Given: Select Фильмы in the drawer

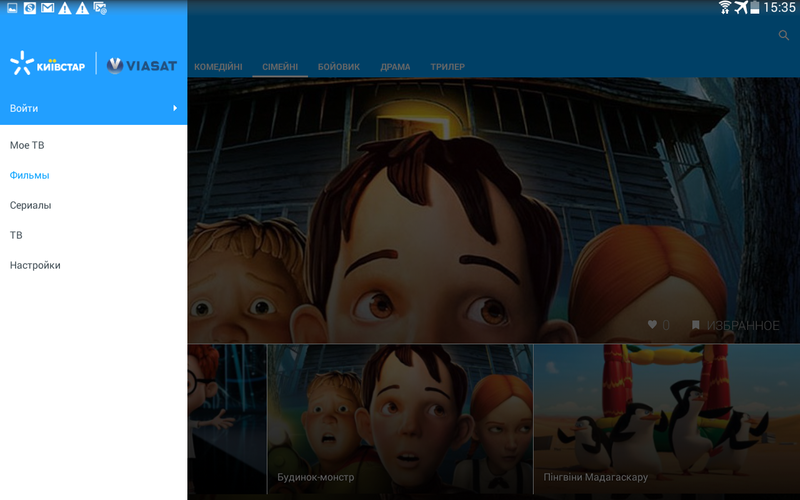Looking at the screenshot, I should tap(93, 176).
